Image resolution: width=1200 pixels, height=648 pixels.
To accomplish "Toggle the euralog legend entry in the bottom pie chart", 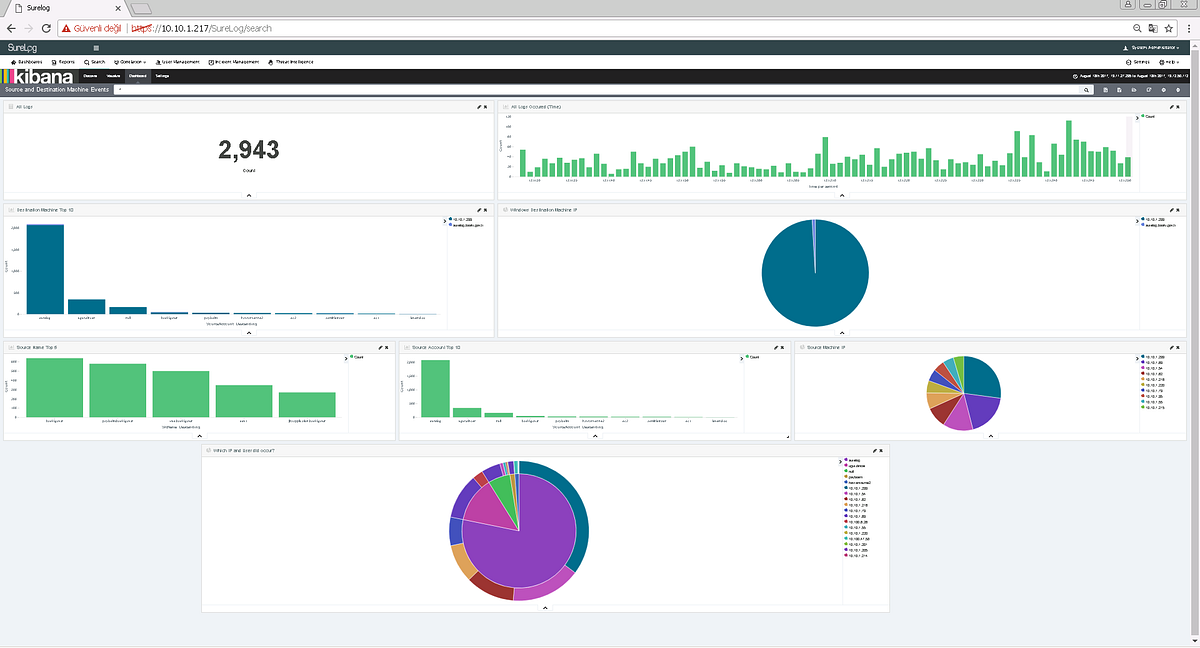I will click(x=858, y=460).
